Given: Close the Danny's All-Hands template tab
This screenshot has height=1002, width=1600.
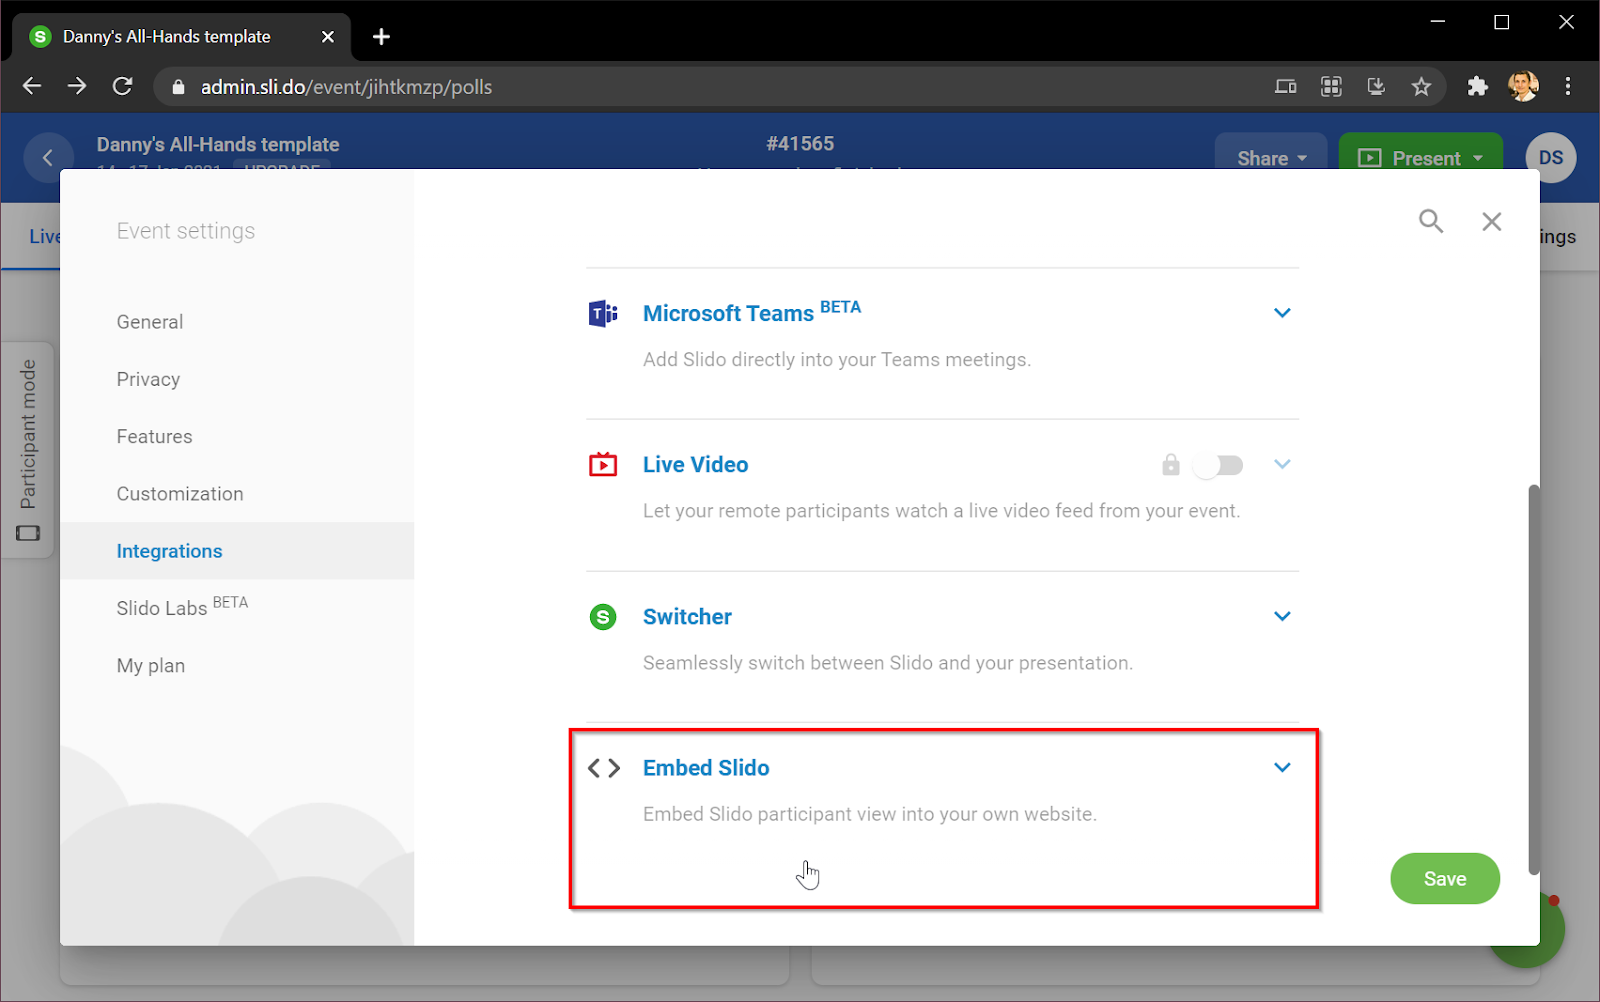Looking at the screenshot, I should pos(328,37).
